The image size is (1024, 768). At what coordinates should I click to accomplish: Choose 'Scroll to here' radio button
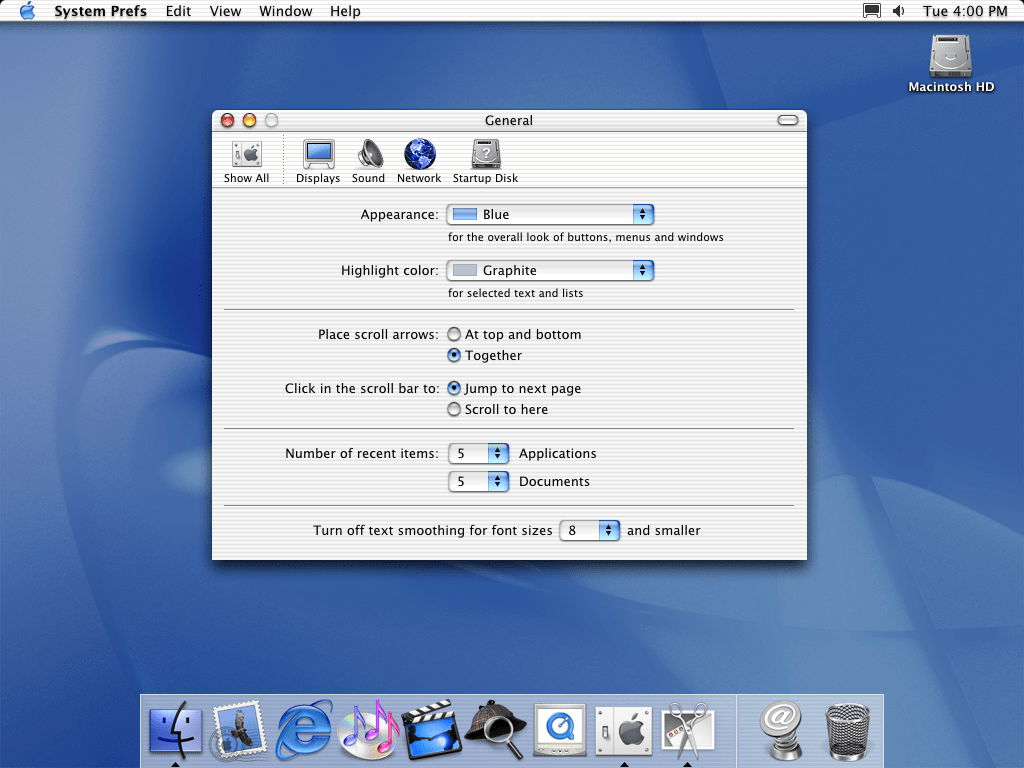(x=454, y=410)
